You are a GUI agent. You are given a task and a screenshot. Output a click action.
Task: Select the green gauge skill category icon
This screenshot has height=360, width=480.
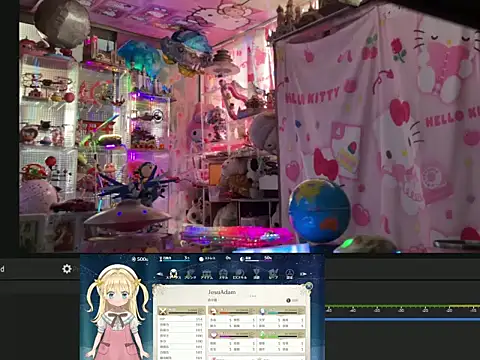pyautogui.click(x=263, y=334)
